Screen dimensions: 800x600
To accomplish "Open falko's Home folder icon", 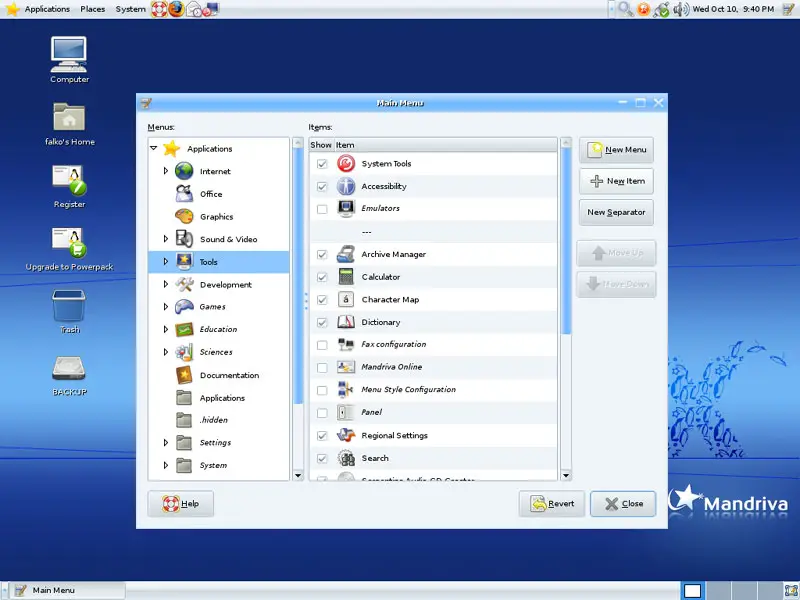I will pos(69,117).
